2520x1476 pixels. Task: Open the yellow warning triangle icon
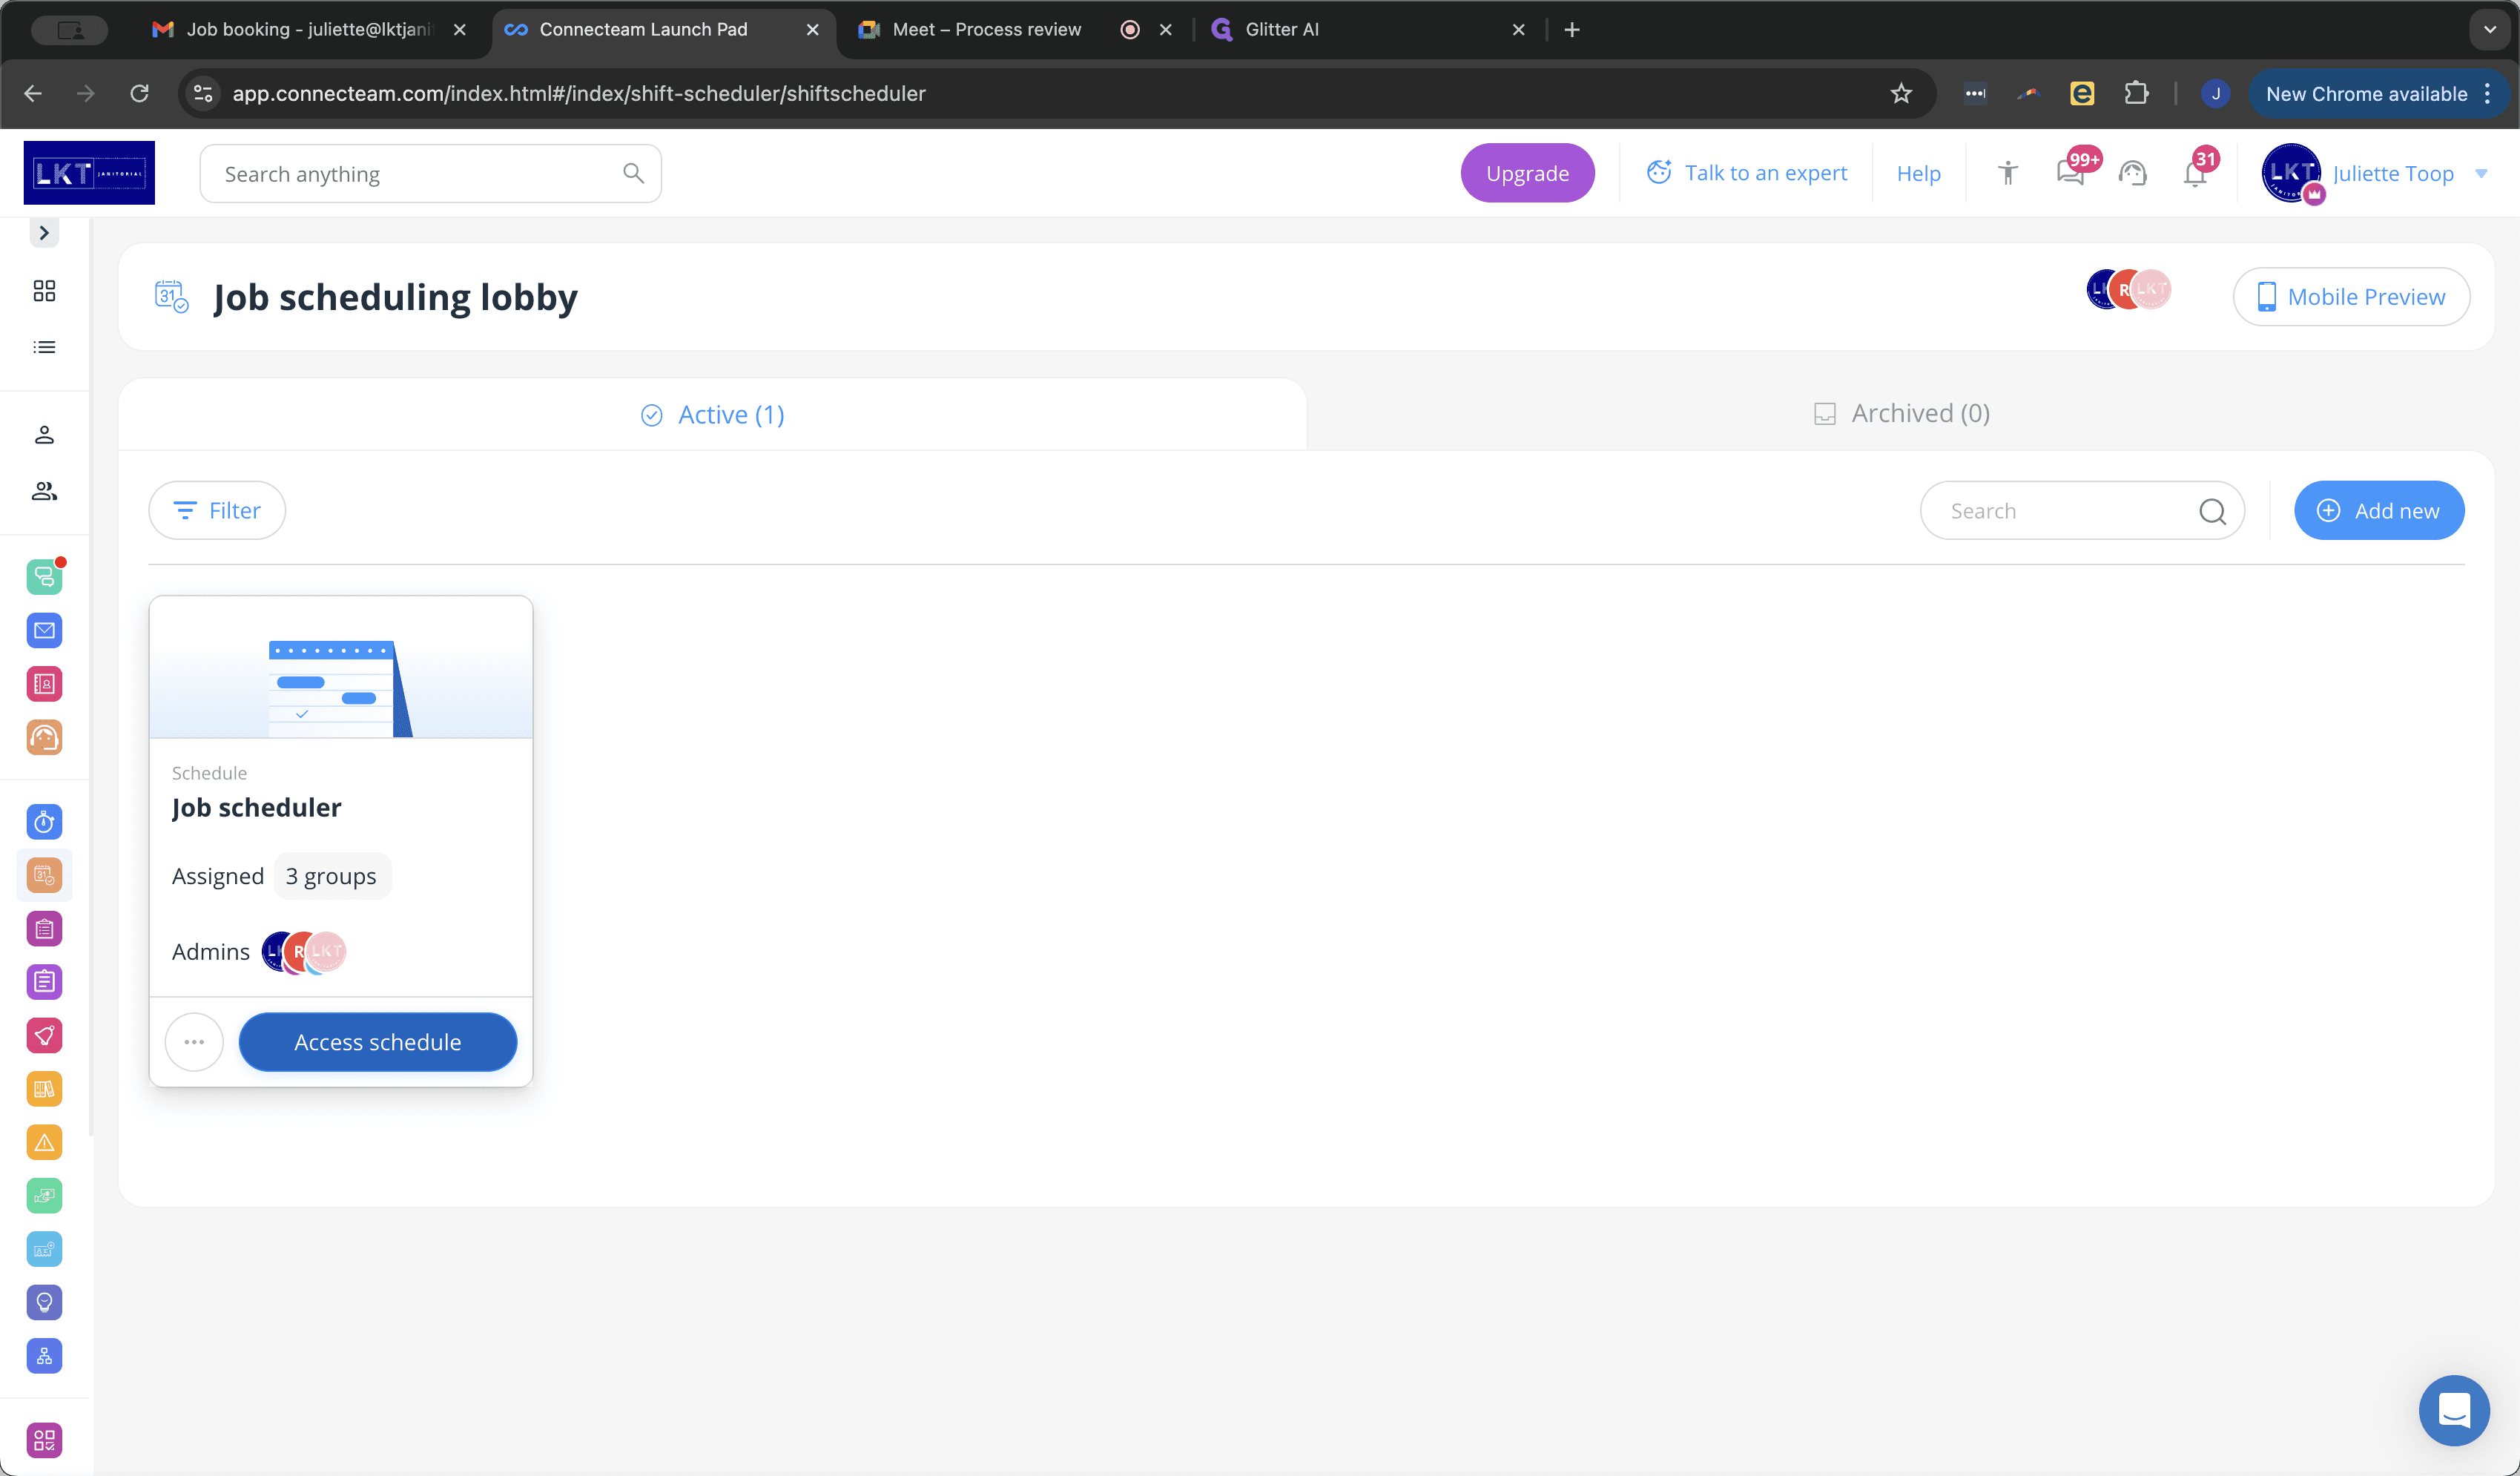(x=44, y=1142)
